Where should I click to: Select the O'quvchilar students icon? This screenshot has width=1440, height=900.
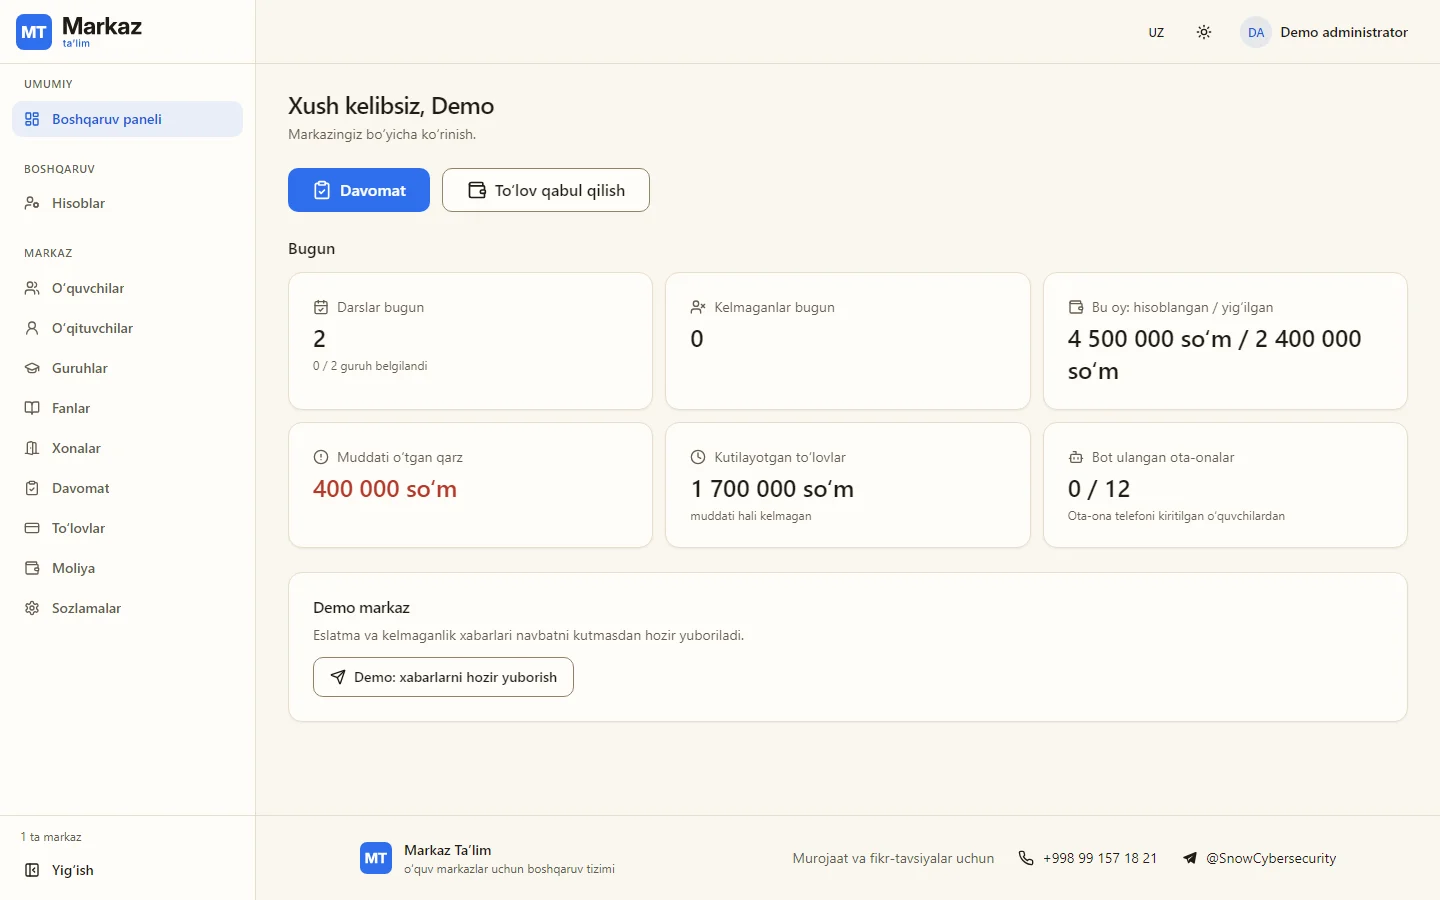pos(32,288)
